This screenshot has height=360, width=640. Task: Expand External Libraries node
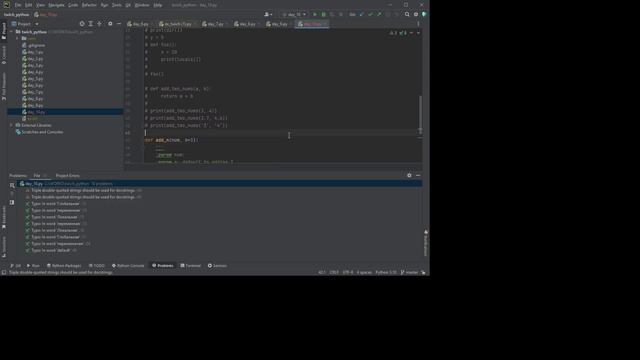click(x=12, y=125)
